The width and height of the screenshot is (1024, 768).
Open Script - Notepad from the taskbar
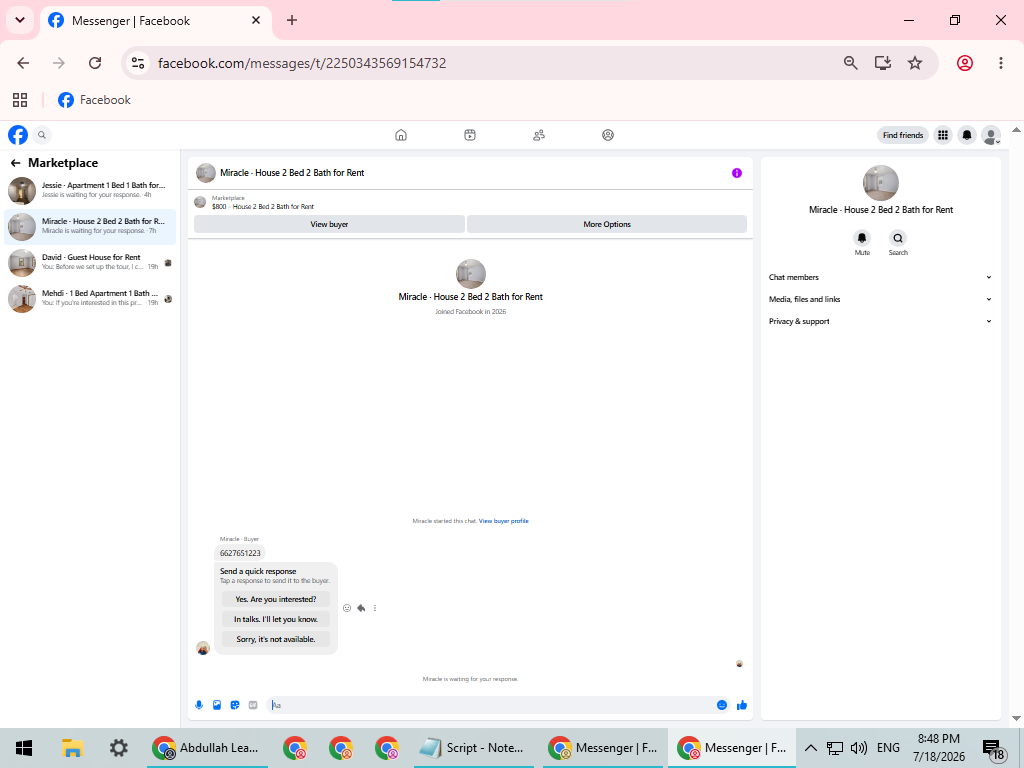pos(473,748)
